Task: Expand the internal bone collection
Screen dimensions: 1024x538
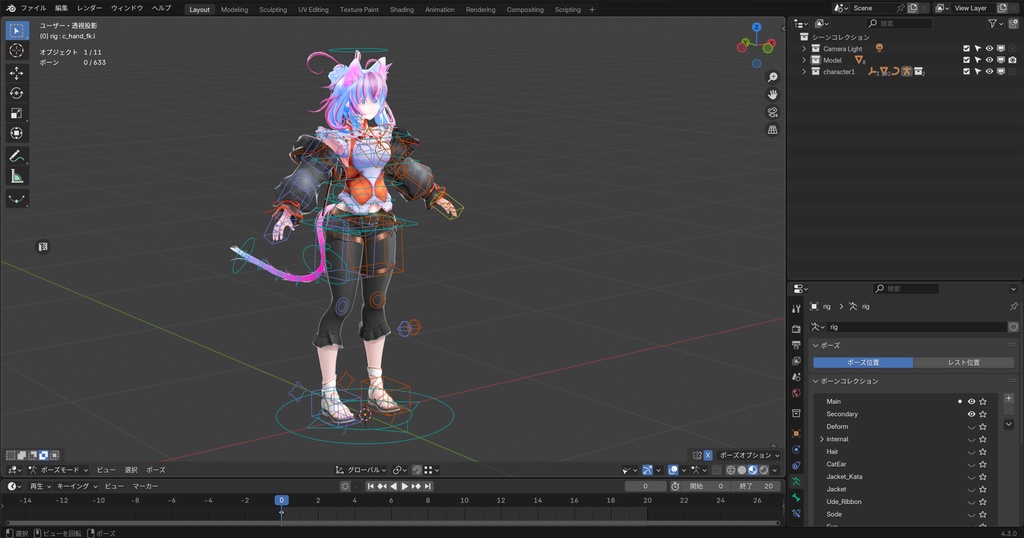Action: coord(822,439)
